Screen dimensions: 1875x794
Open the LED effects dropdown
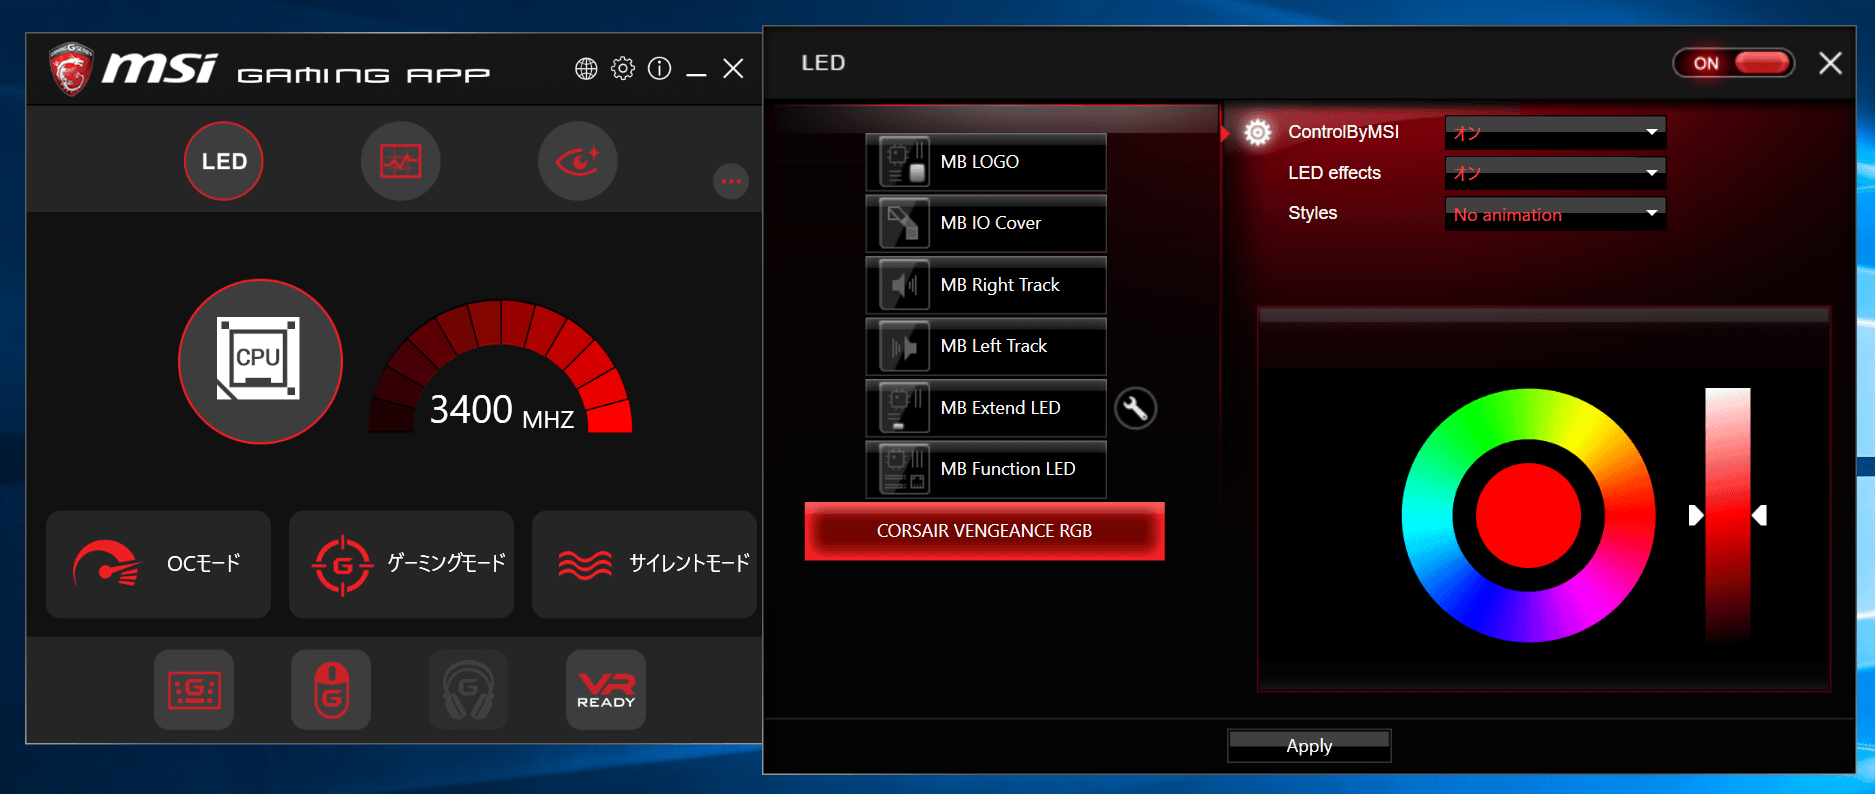click(x=1555, y=173)
